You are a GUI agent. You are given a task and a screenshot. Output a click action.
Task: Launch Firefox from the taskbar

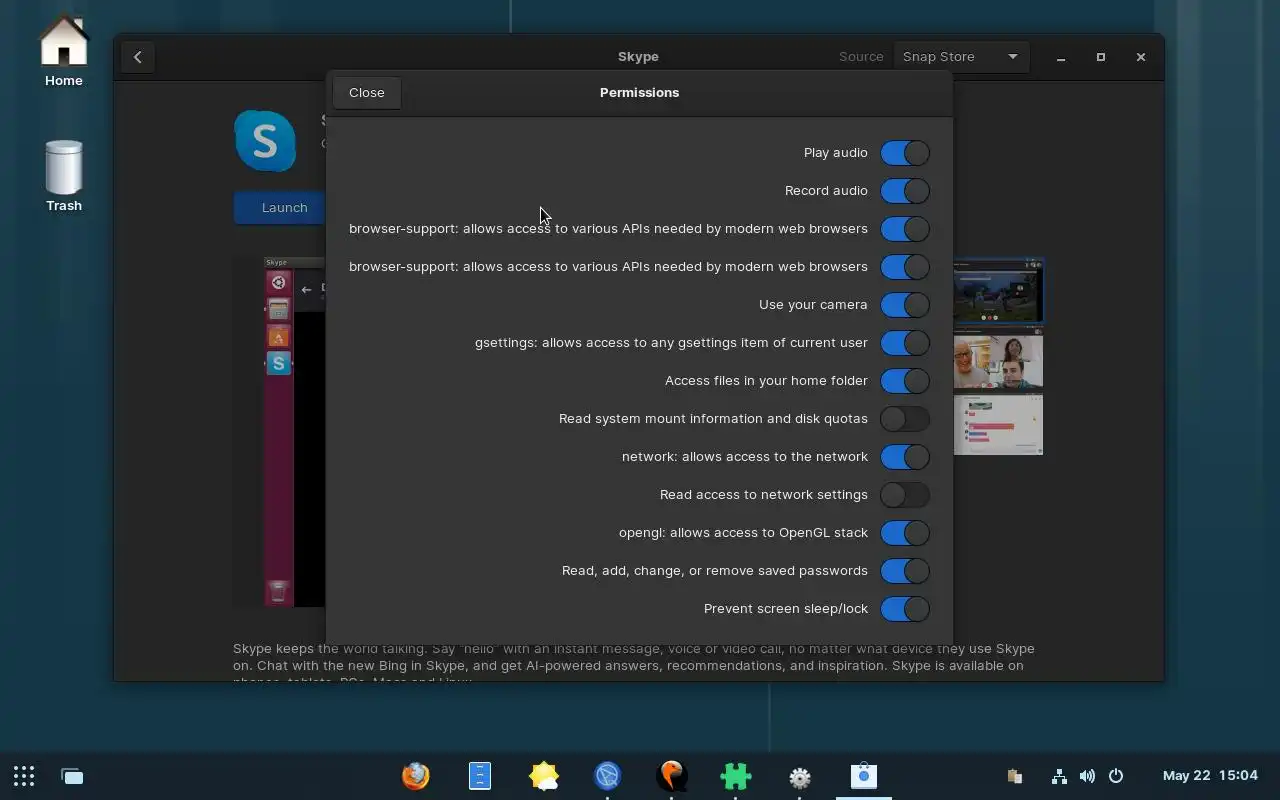[416, 776]
